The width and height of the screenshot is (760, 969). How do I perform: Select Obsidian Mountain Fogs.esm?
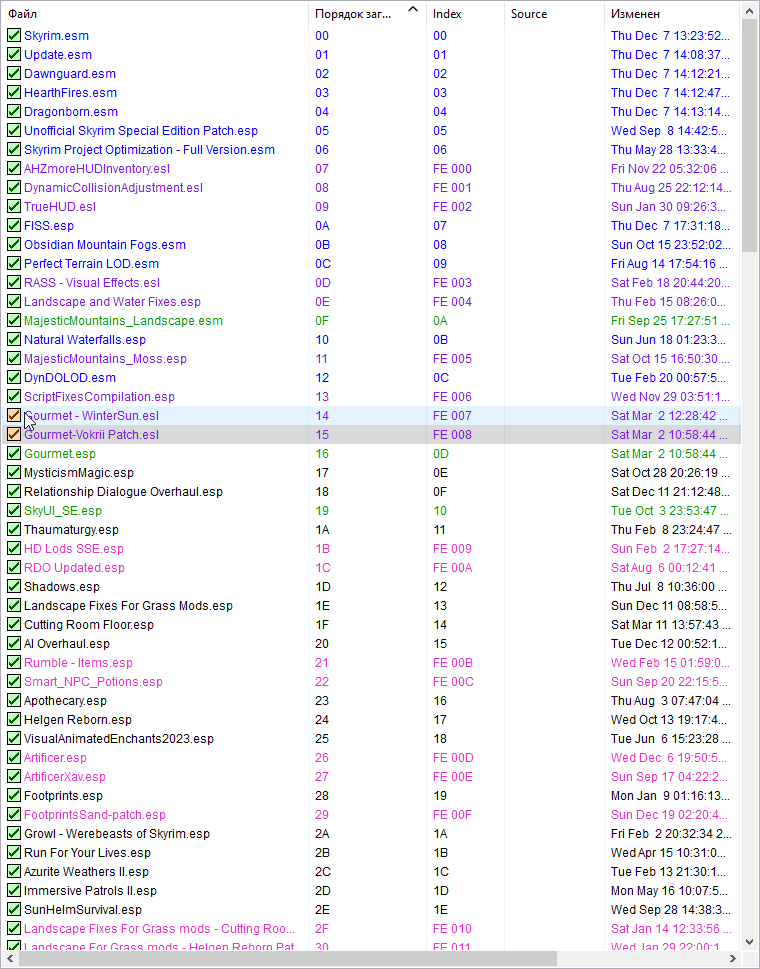105,245
